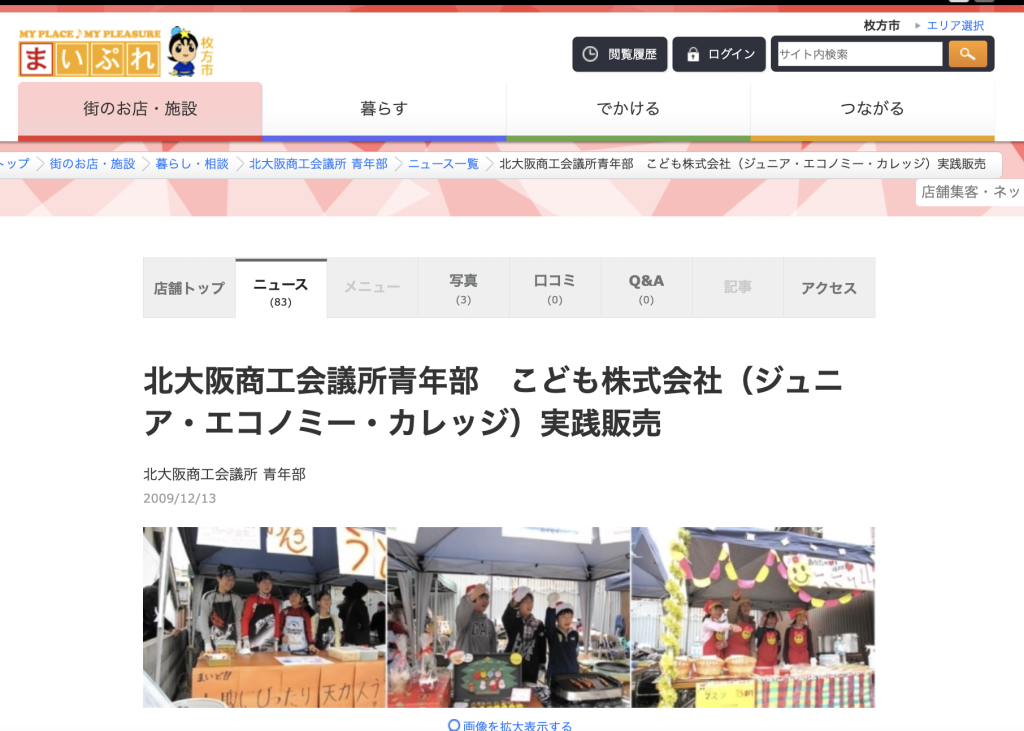
Task: Click the orange search magnifier button
Action: click(x=967, y=54)
